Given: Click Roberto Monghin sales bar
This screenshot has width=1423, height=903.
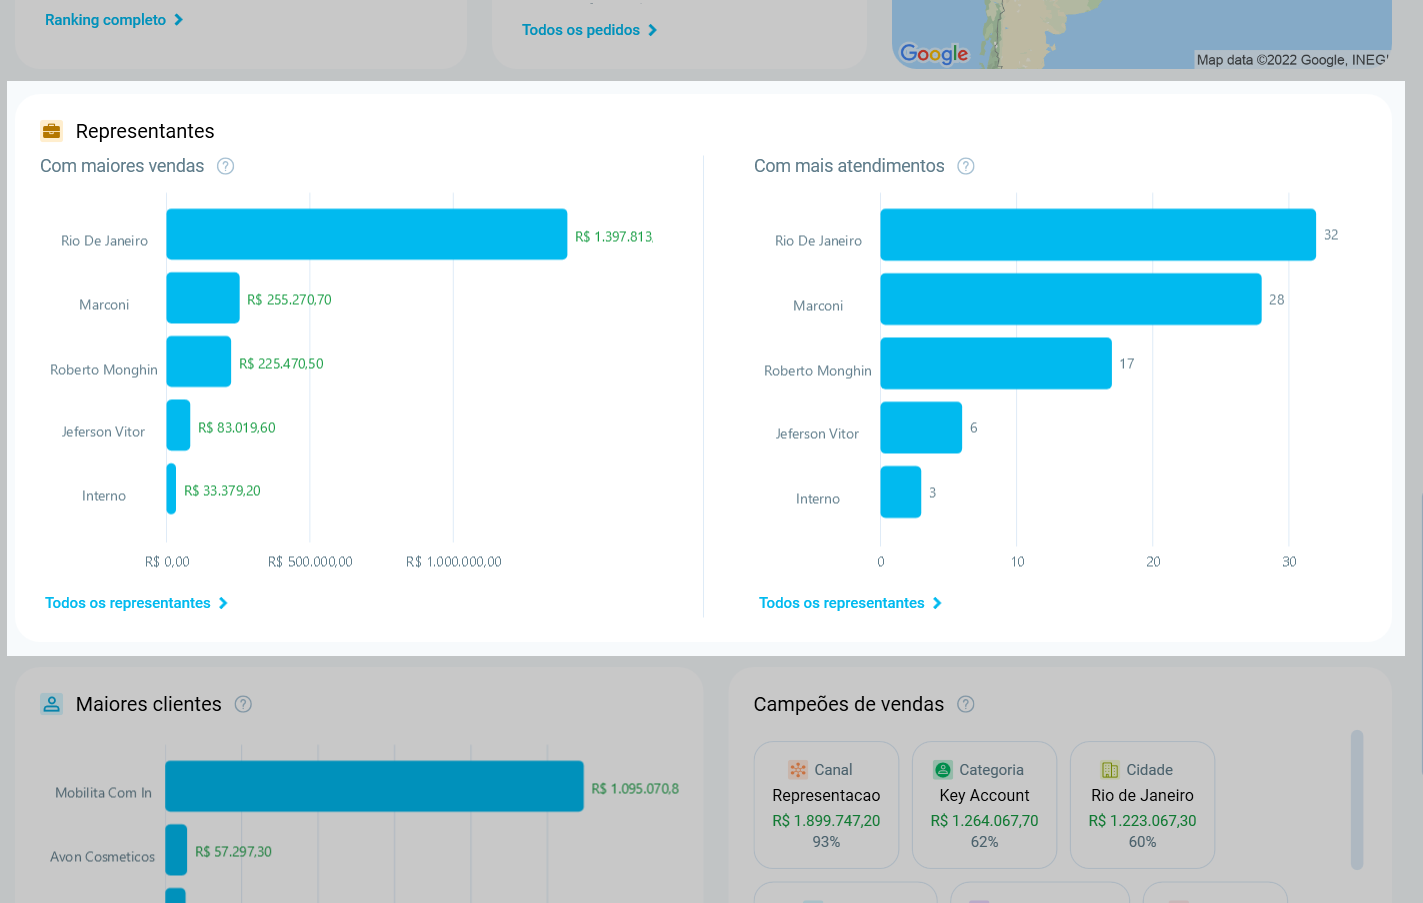Looking at the screenshot, I should click(x=199, y=362).
